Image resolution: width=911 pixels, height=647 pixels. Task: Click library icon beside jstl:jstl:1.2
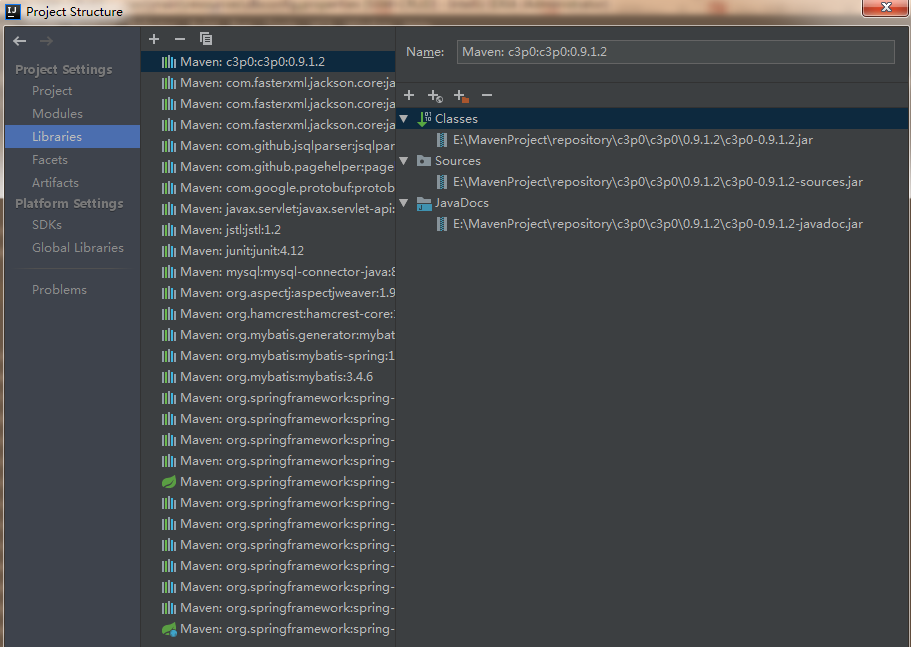(x=168, y=230)
